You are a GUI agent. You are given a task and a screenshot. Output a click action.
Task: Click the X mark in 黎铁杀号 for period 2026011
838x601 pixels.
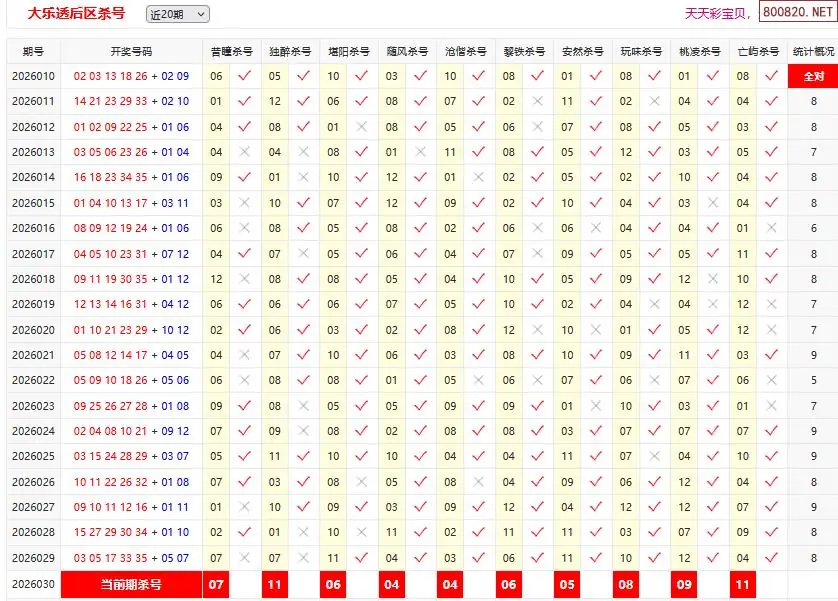pos(538,101)
